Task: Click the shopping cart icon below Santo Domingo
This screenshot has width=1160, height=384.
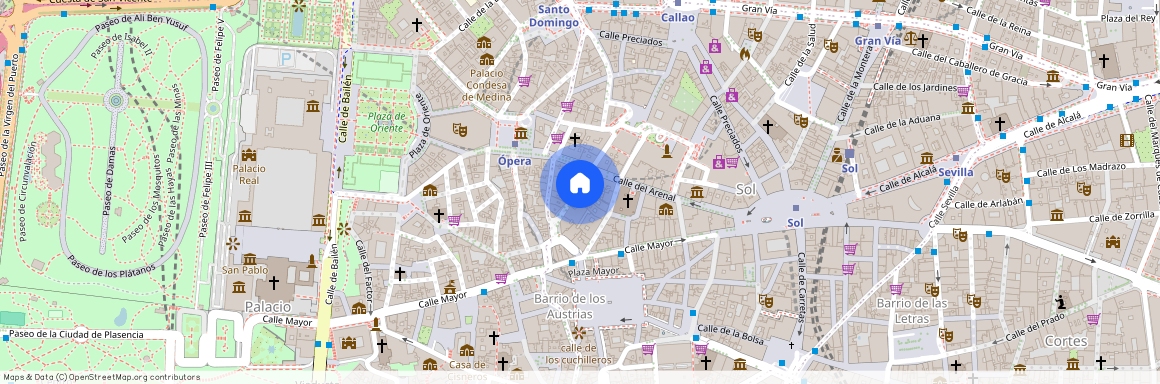Action: pos(525,81)
